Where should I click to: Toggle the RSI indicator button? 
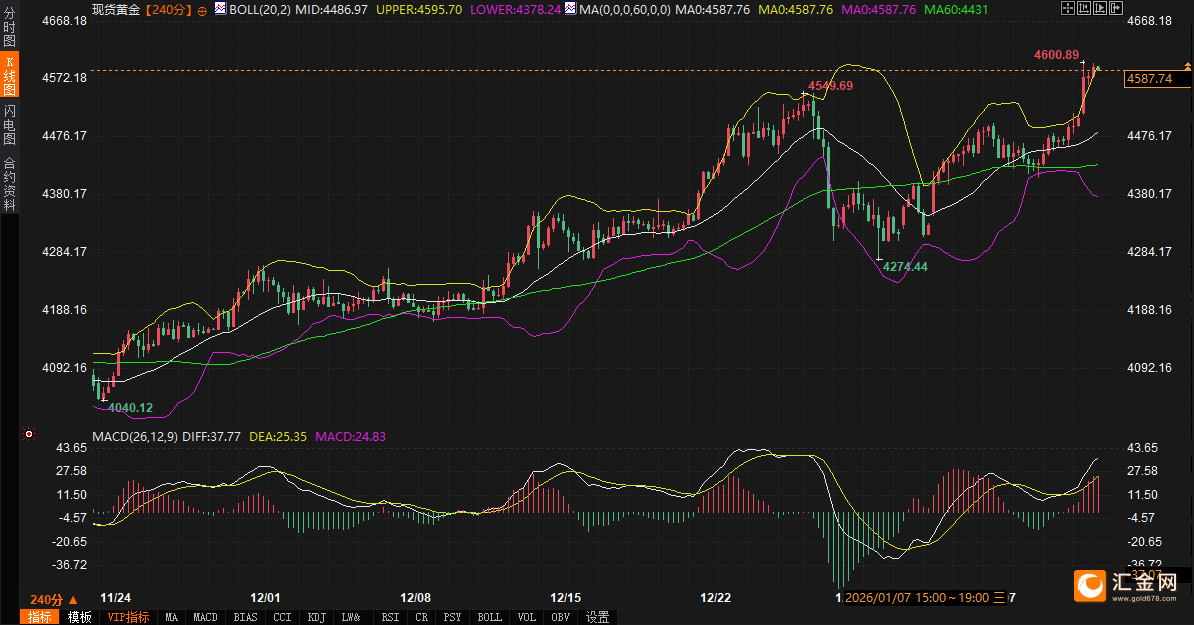389,617
